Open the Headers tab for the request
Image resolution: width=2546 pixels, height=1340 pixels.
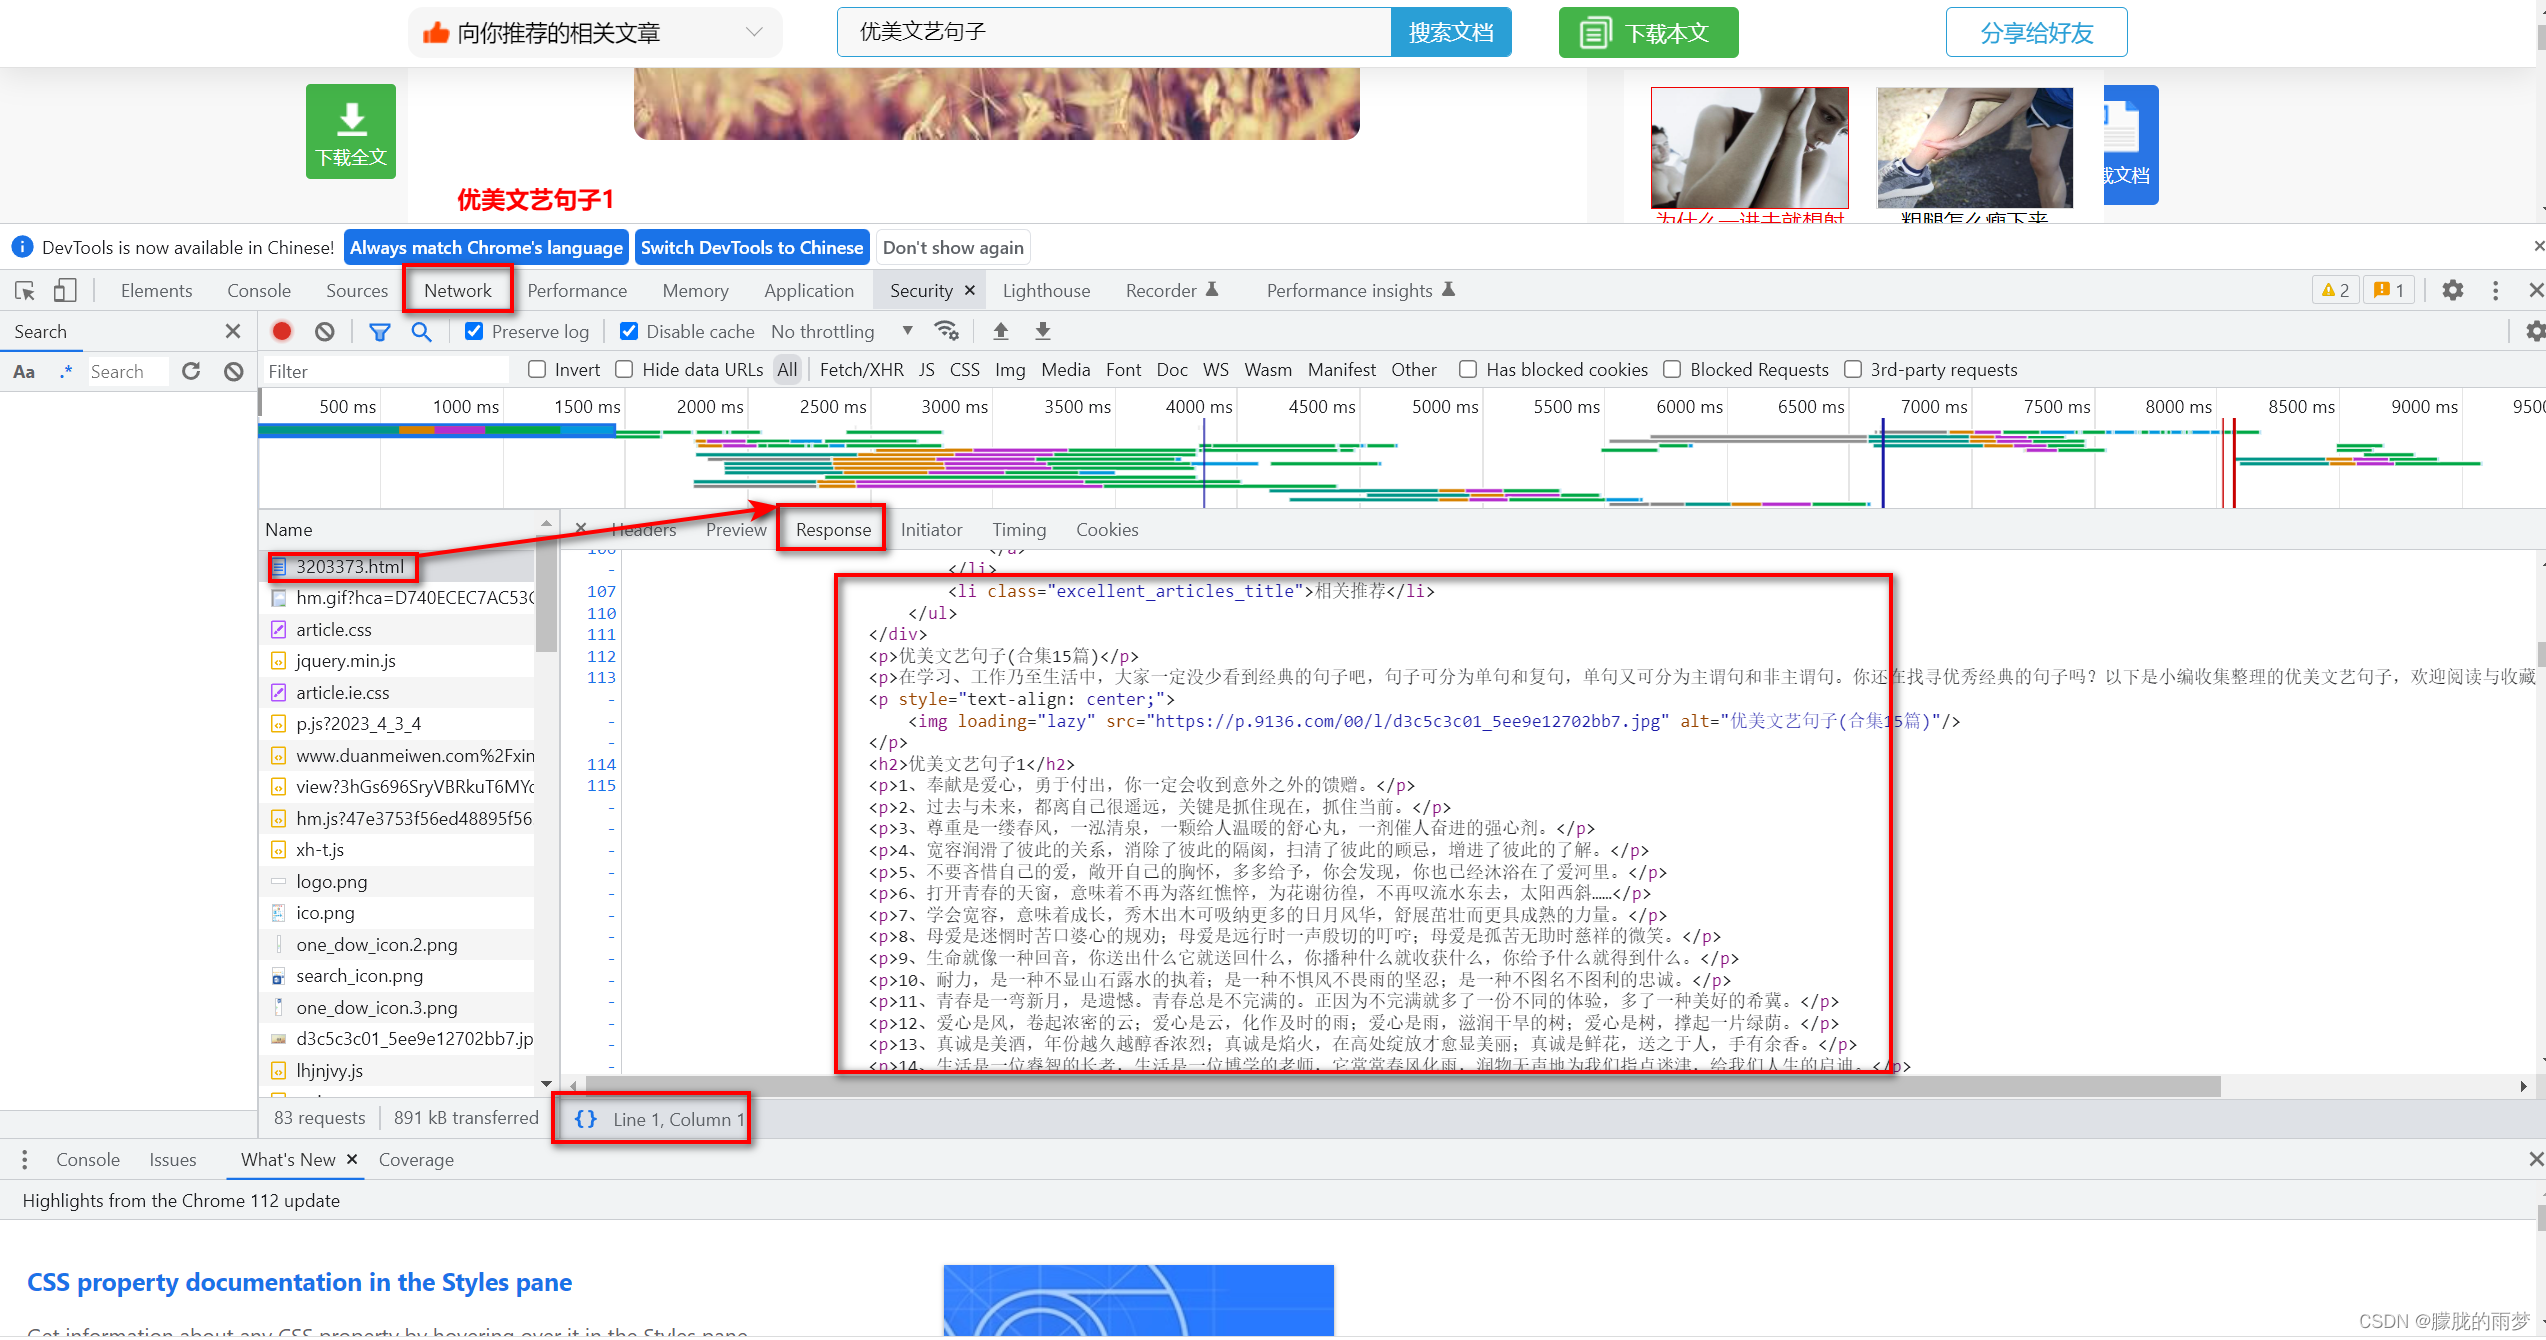(643, 529)
